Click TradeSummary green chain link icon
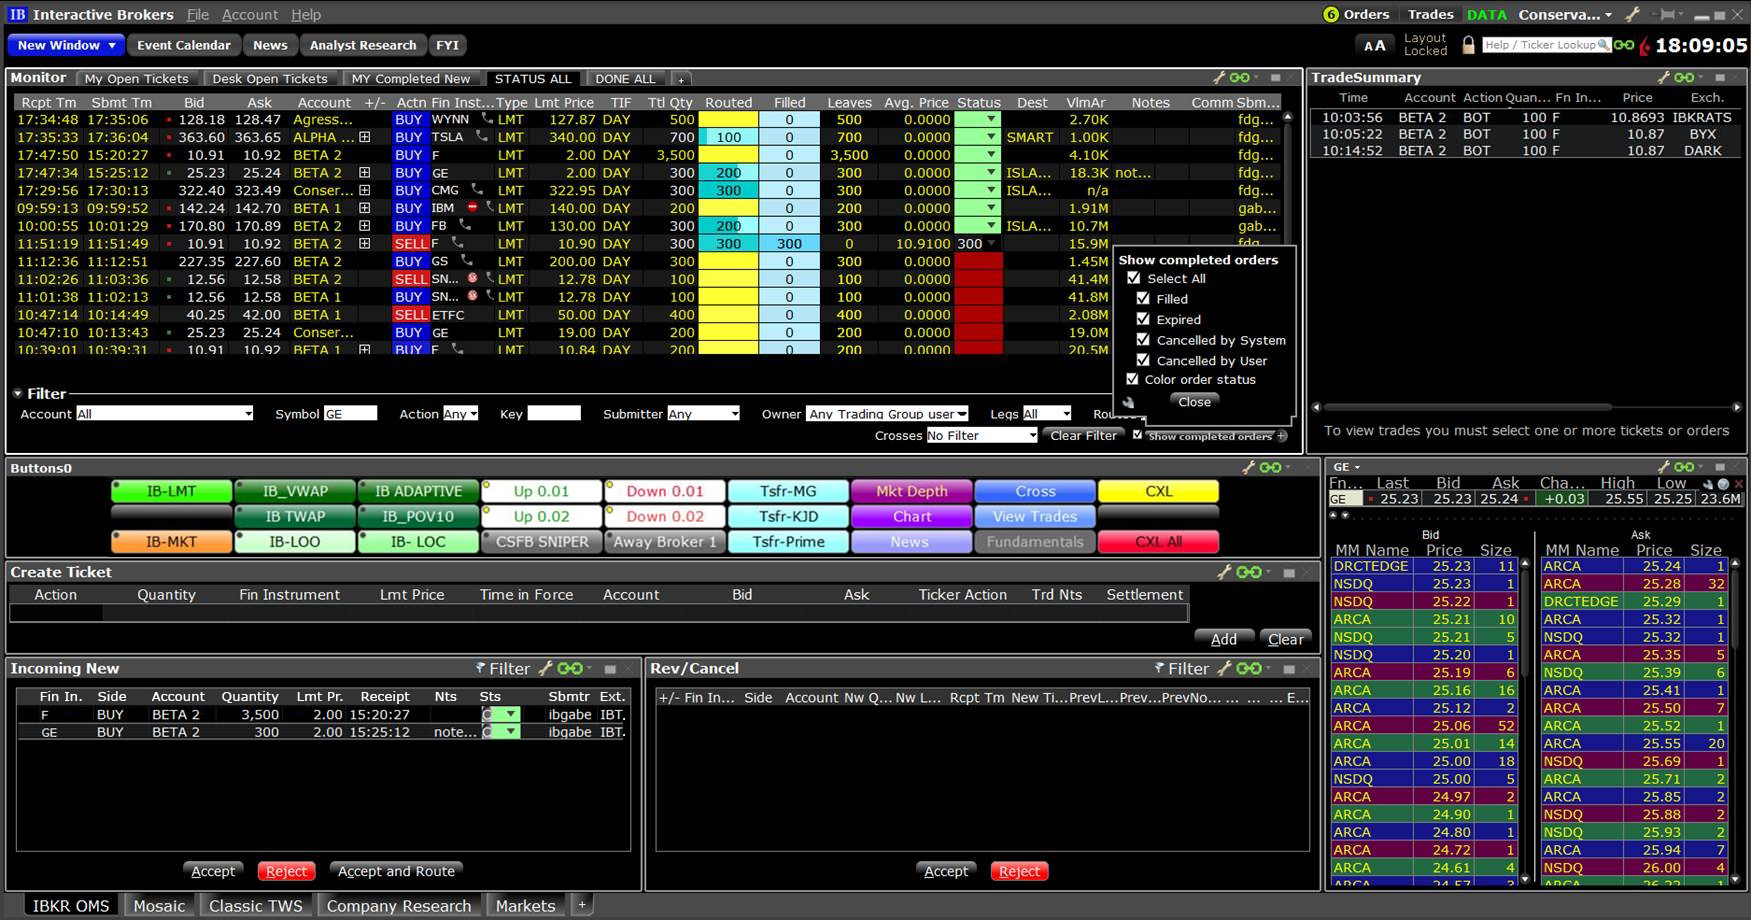Screen dimensions: 1751x920 point(1685,77)
